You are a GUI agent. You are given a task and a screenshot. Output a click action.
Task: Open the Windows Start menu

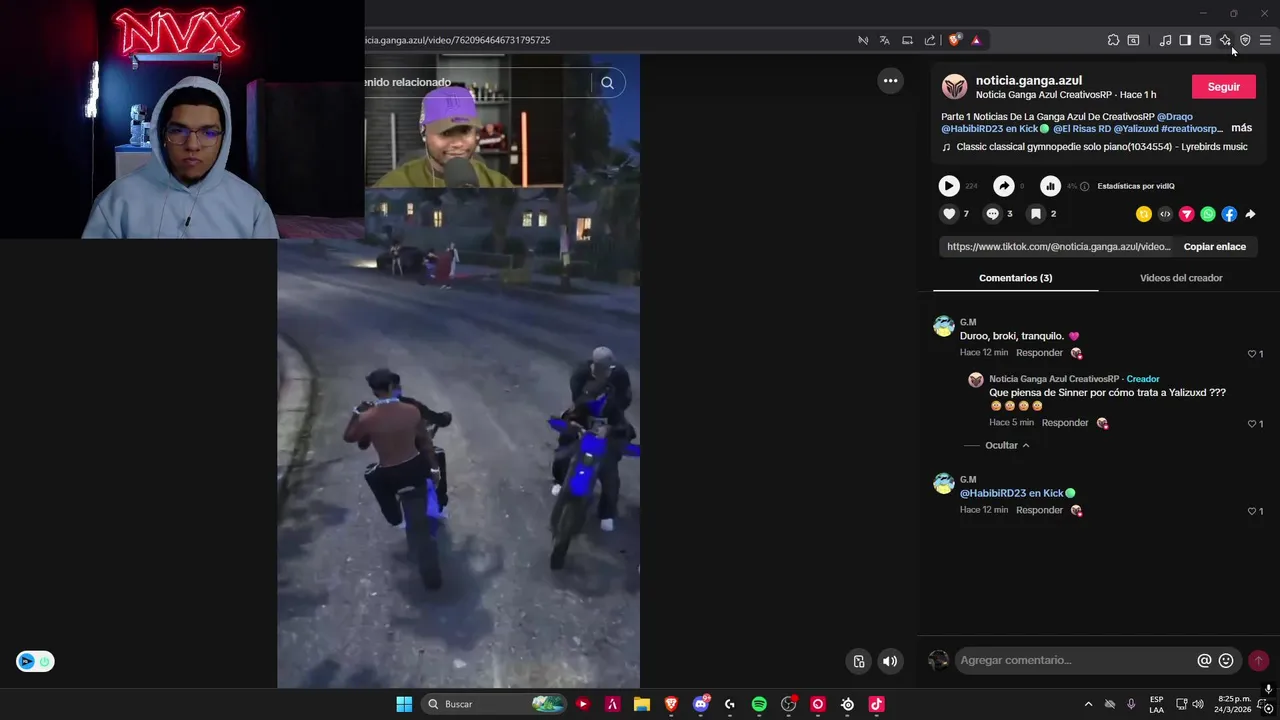(404, 704)
